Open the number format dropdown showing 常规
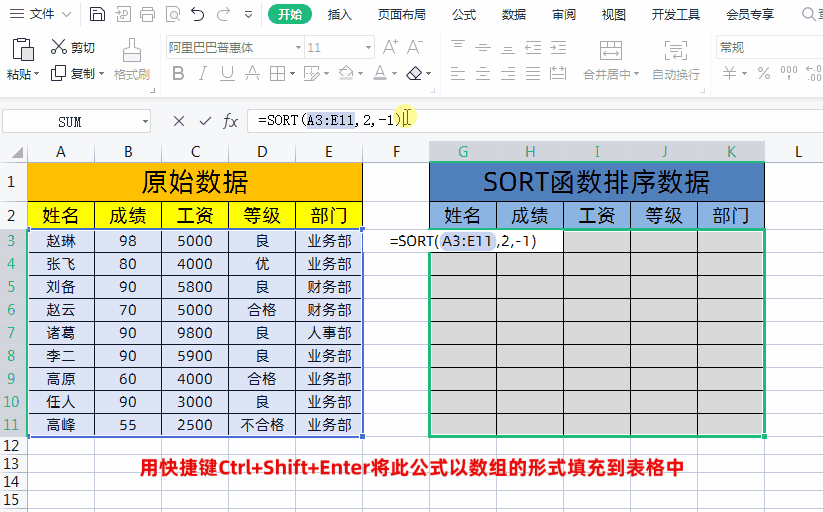This screenshot has height=512, width=823. (769, 48)
